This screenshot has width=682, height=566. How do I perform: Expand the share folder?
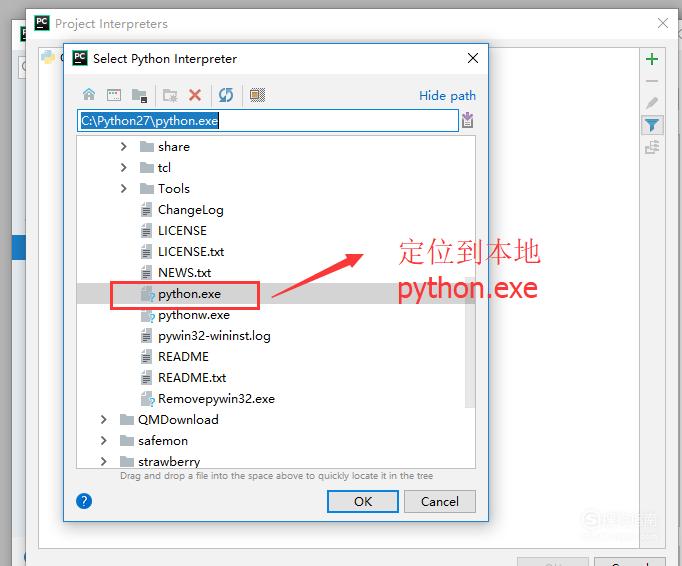pos(124,147)
